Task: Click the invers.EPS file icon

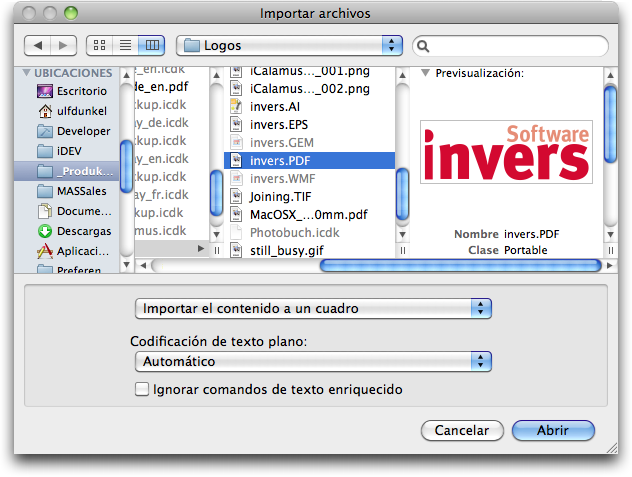Action: (236, 125)
